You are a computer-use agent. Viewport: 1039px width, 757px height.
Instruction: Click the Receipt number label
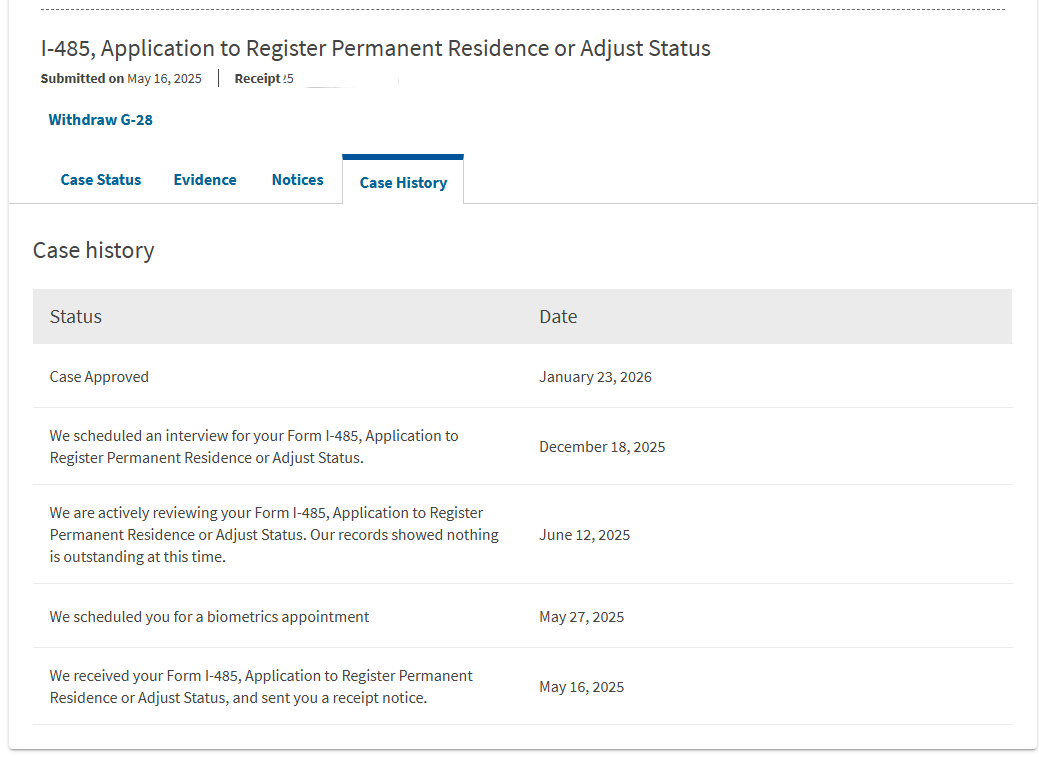(x=258, y=79)
